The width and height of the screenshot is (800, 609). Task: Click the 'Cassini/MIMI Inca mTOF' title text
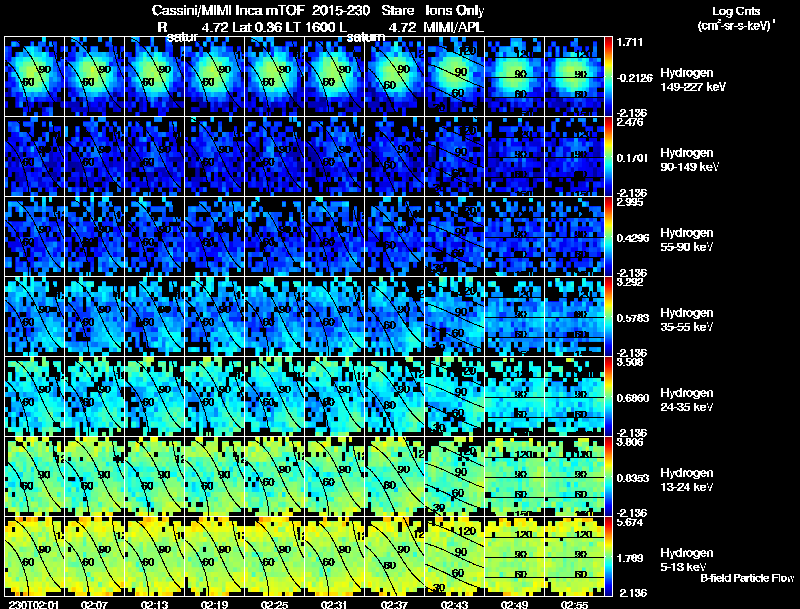(x=228, y=11)
